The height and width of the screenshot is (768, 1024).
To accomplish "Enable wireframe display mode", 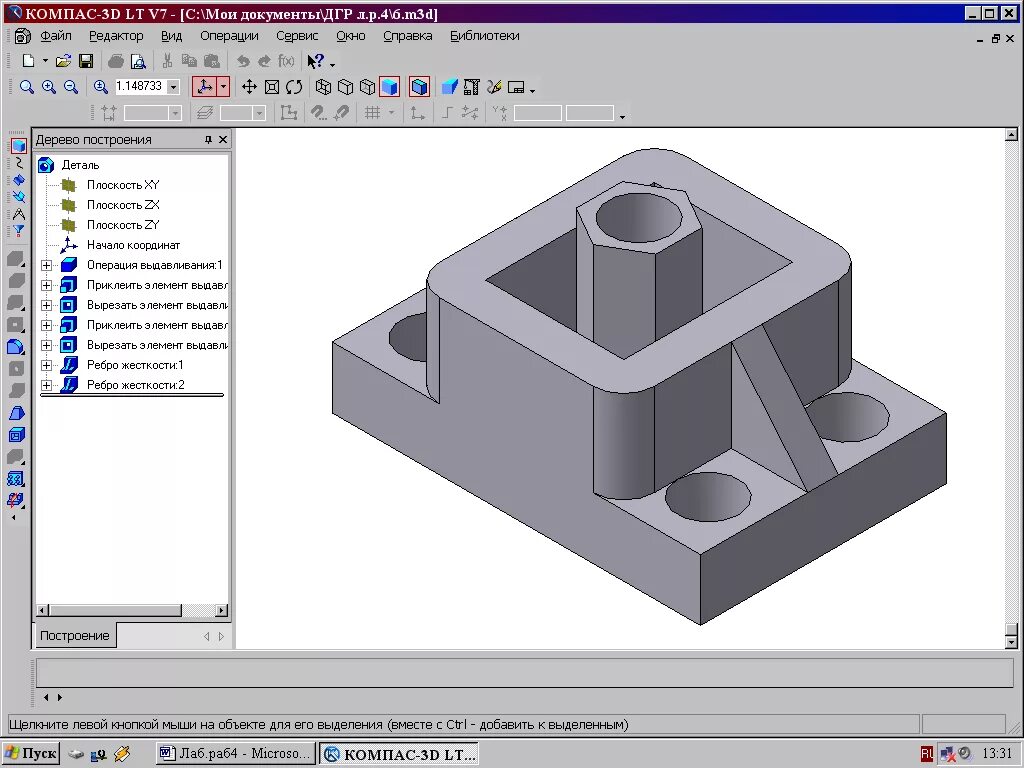I will (x=323, y=87).
